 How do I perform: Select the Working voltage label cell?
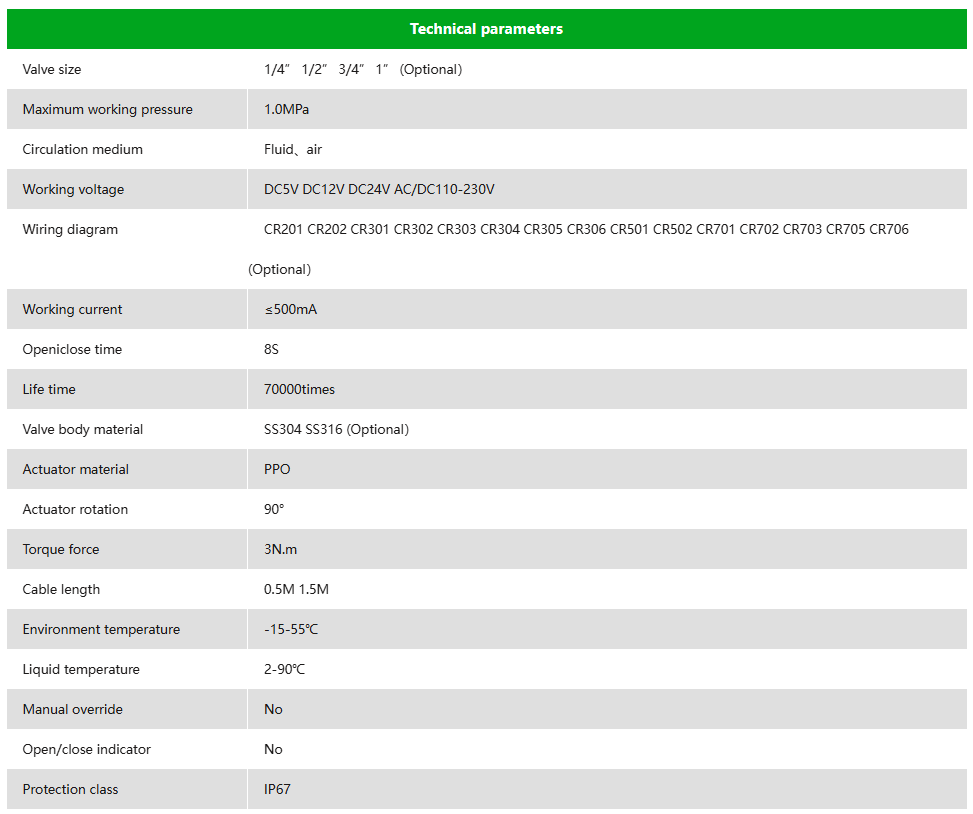[x=74, y=189]
